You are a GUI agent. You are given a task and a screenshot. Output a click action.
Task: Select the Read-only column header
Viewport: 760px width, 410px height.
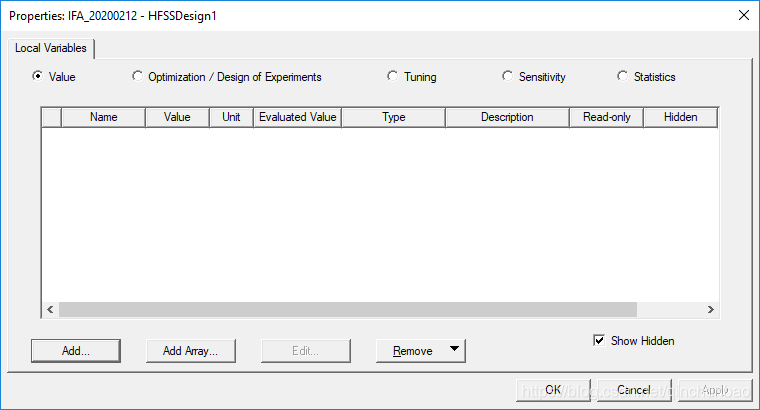point(606,117)
